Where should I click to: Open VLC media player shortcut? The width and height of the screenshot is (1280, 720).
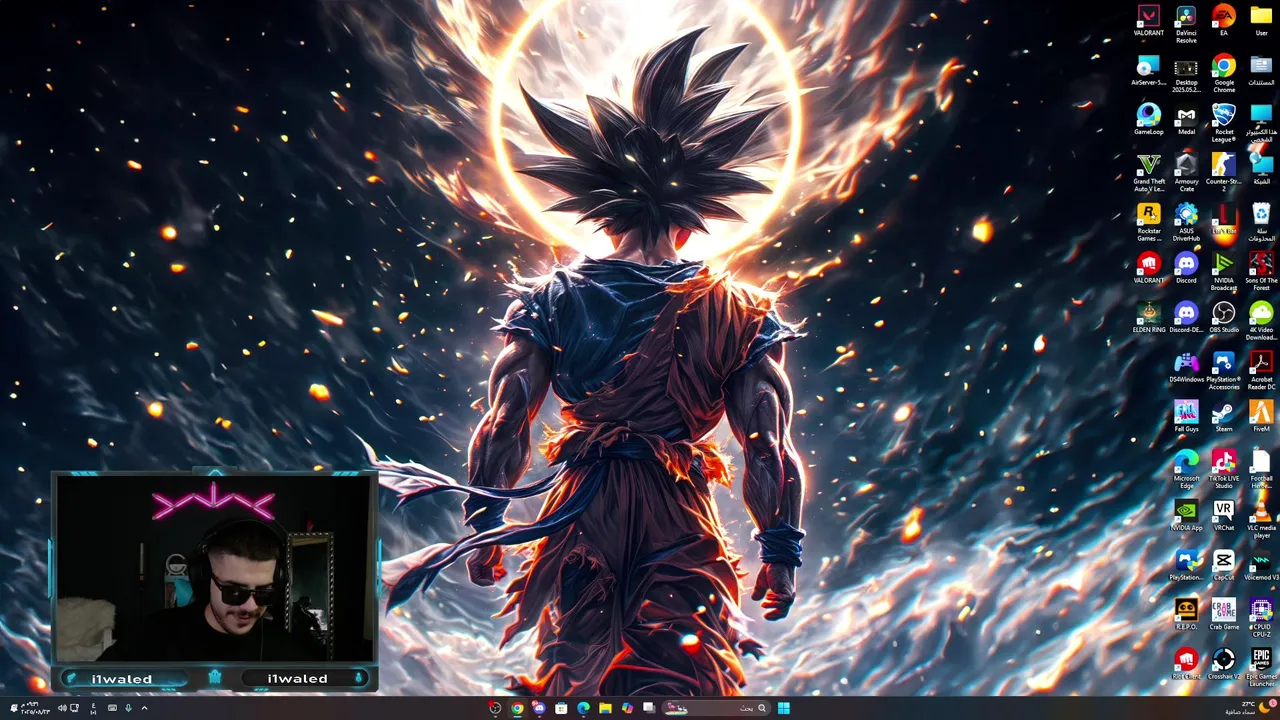[x=1261, y=519]
